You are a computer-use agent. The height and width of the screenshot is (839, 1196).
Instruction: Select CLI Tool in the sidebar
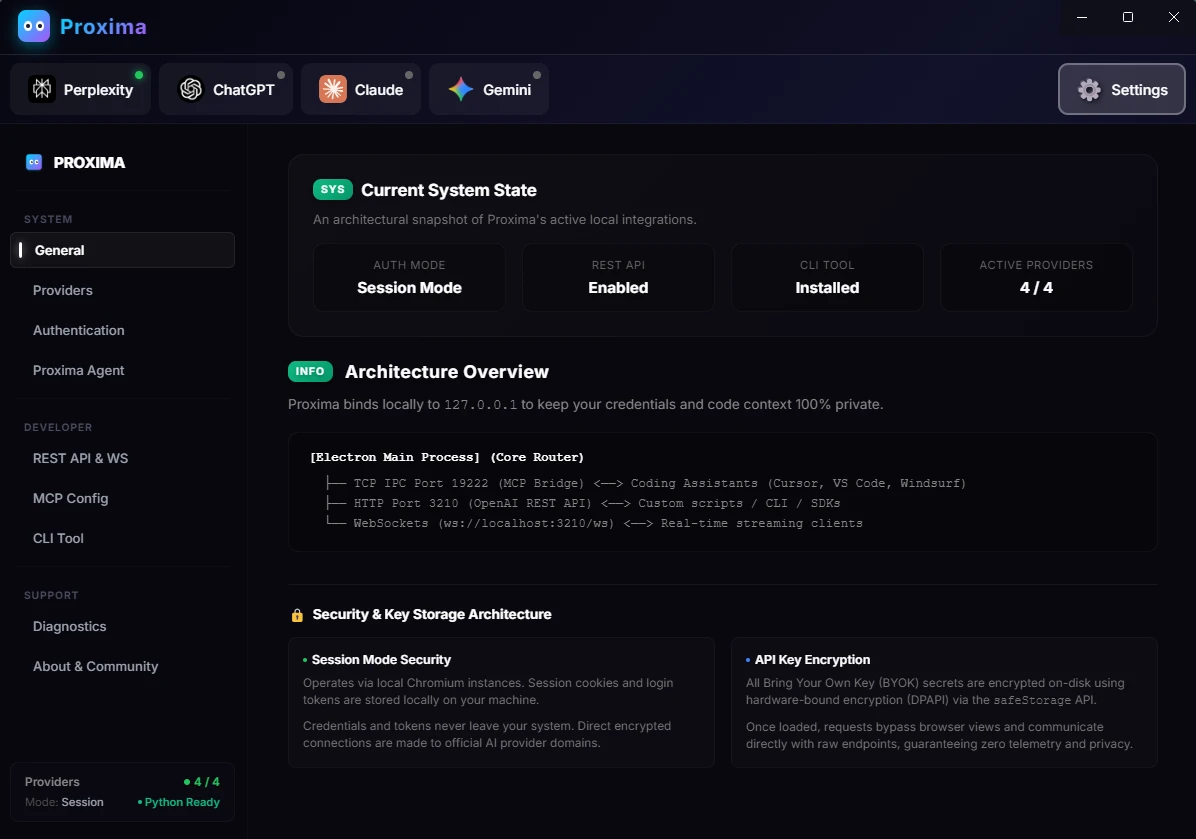122,538
